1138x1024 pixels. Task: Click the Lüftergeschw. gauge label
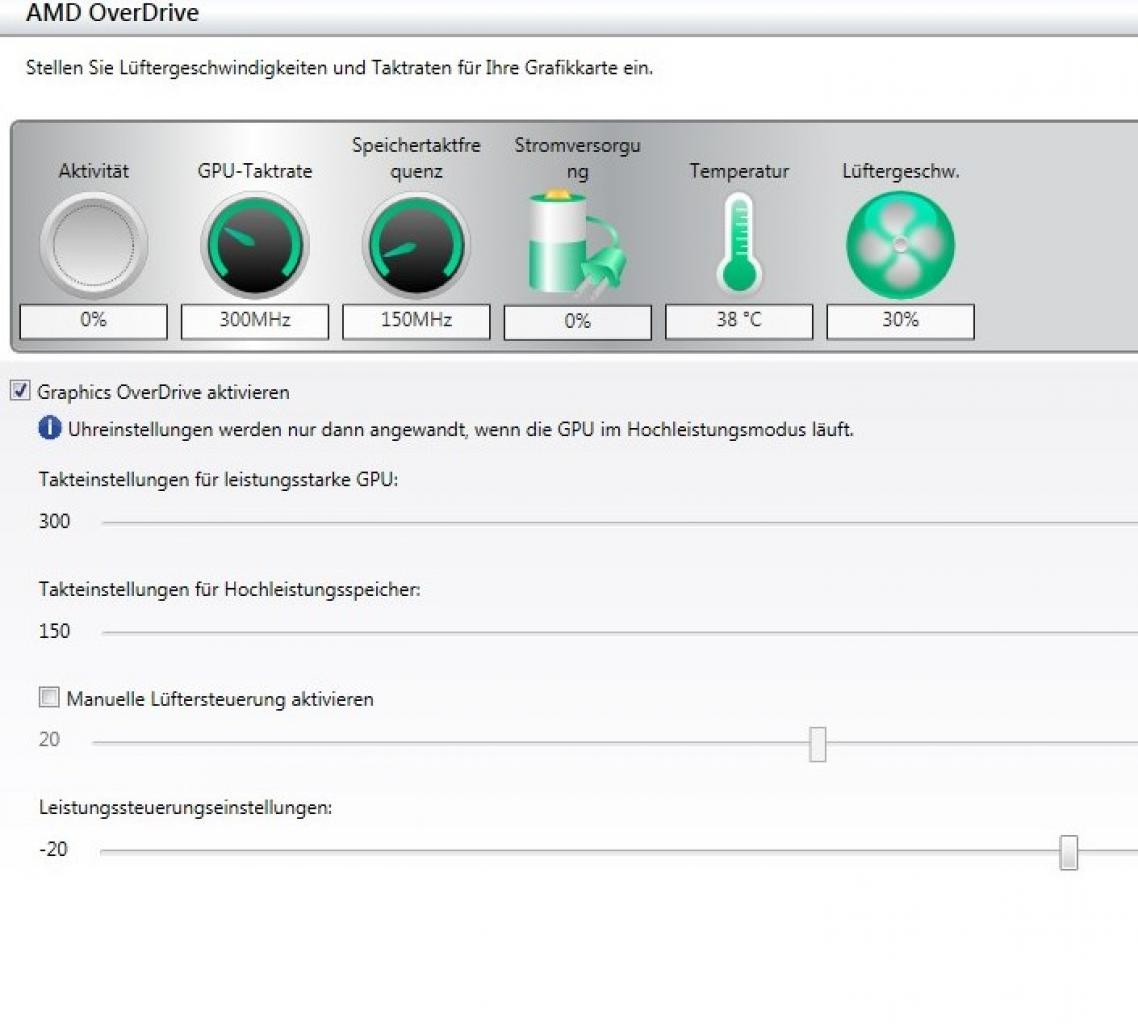point(901,171)
